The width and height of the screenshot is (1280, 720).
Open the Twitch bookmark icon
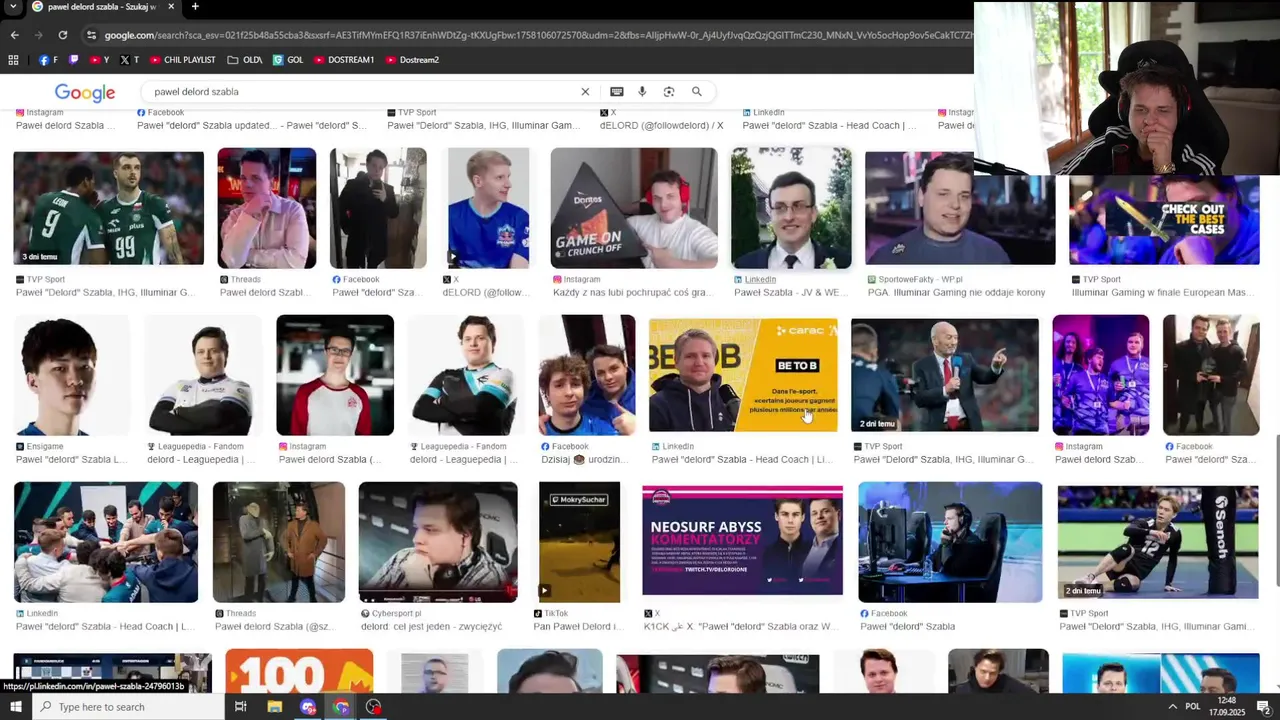(73, 60)
